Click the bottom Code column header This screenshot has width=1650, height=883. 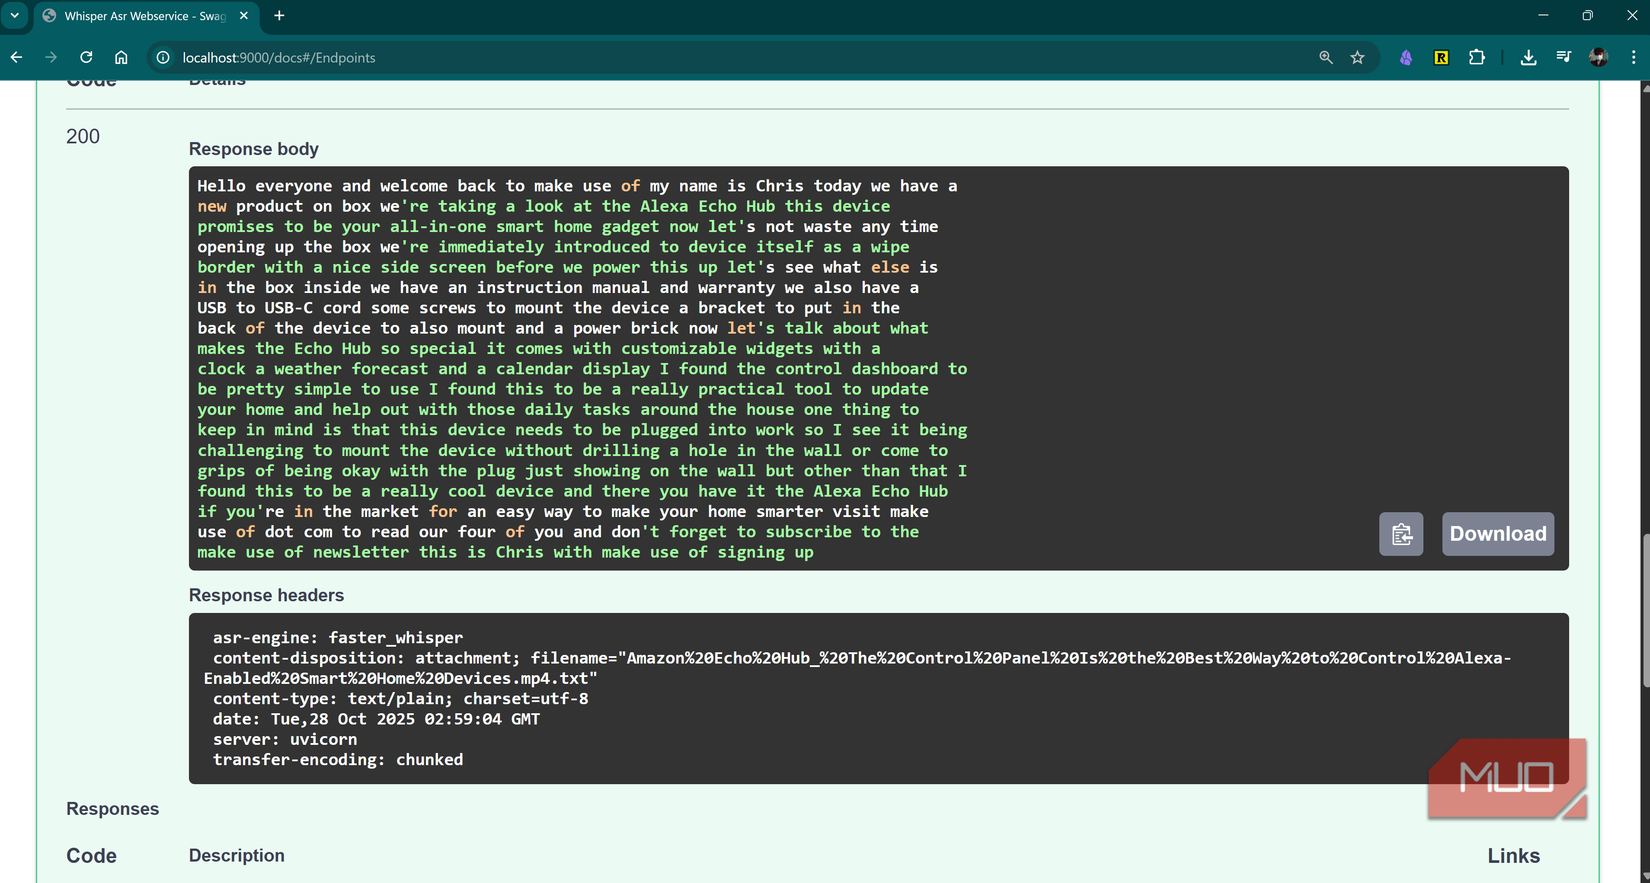pyautogui.click(x=91, y=856)
